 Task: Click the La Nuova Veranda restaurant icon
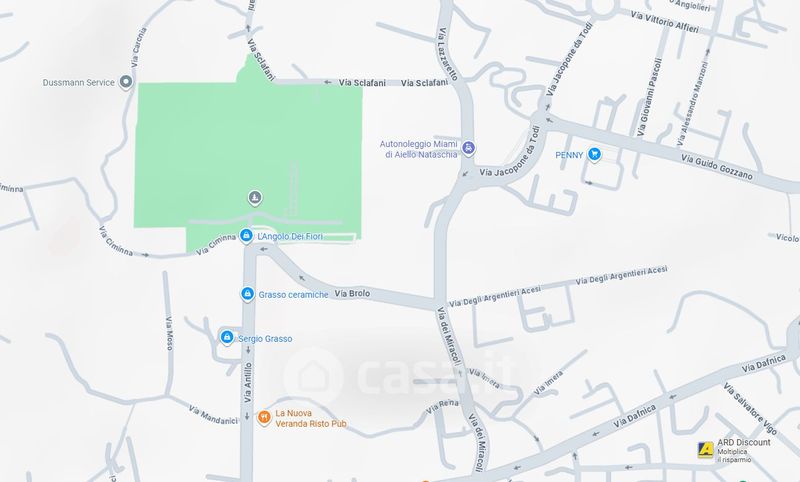[264, 418]
